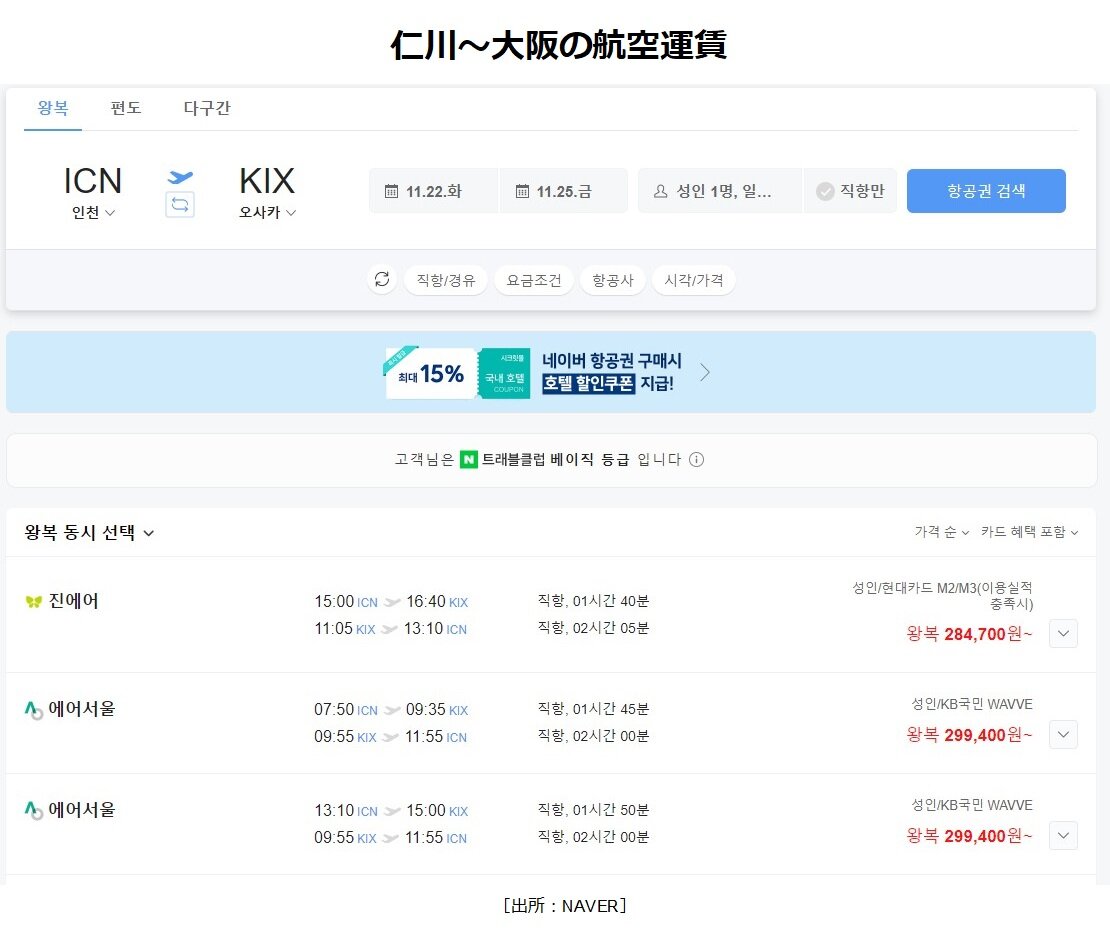Click 성인/현대카드 M2/M3 card condition text
Viewport: 1110px width, 934px height.
point(942,596)
